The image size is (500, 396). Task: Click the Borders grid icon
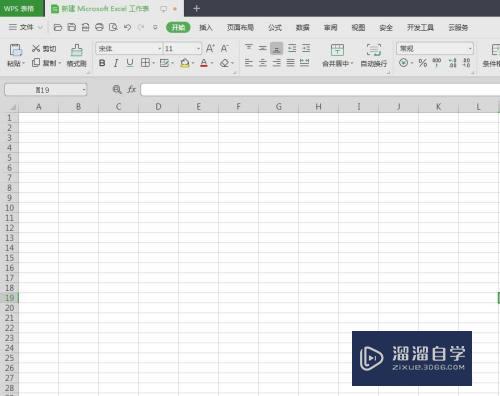145,63
